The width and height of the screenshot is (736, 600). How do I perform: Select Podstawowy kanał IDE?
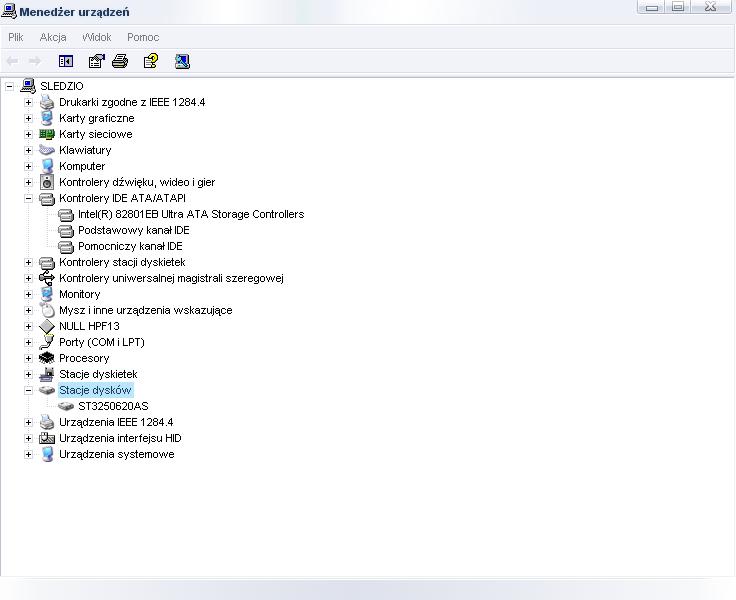tap(134, 230)
